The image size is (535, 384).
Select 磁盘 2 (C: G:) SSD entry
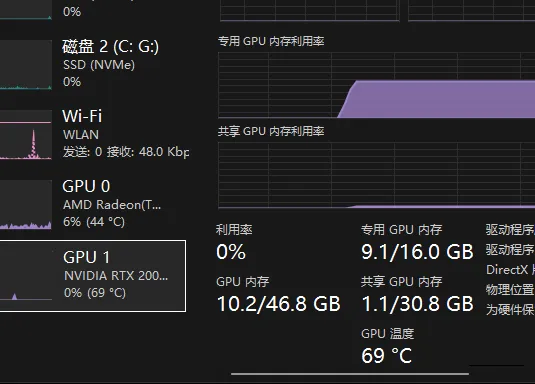tap(92, 65)
